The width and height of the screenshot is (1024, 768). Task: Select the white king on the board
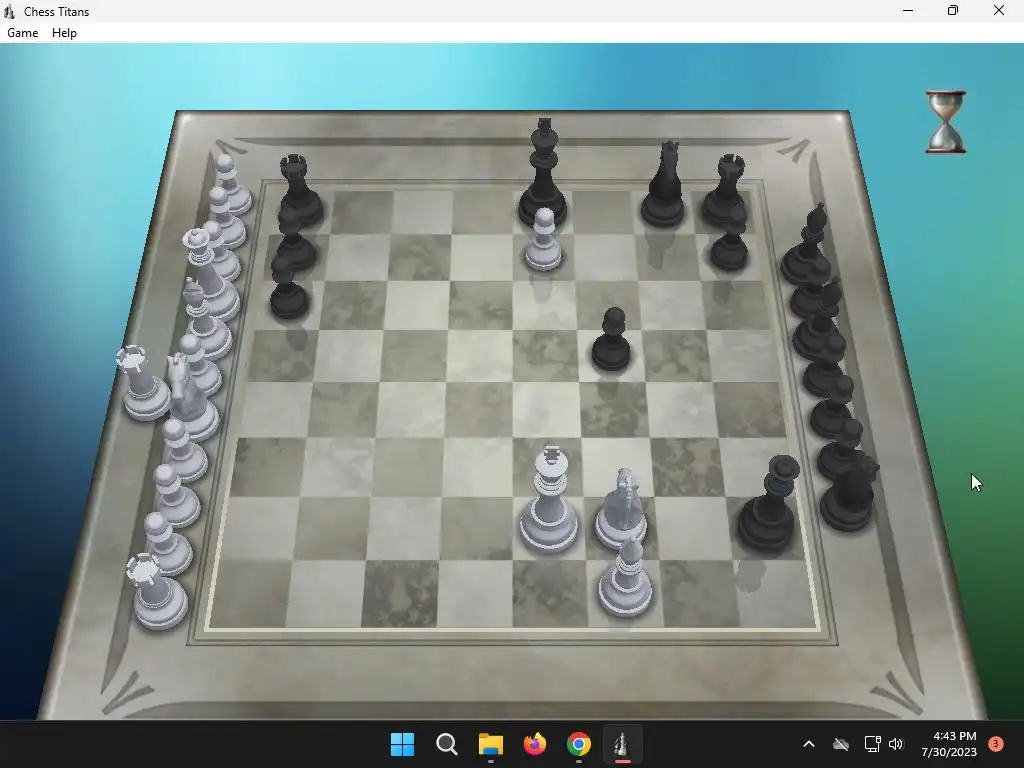[x=549, y=500]
